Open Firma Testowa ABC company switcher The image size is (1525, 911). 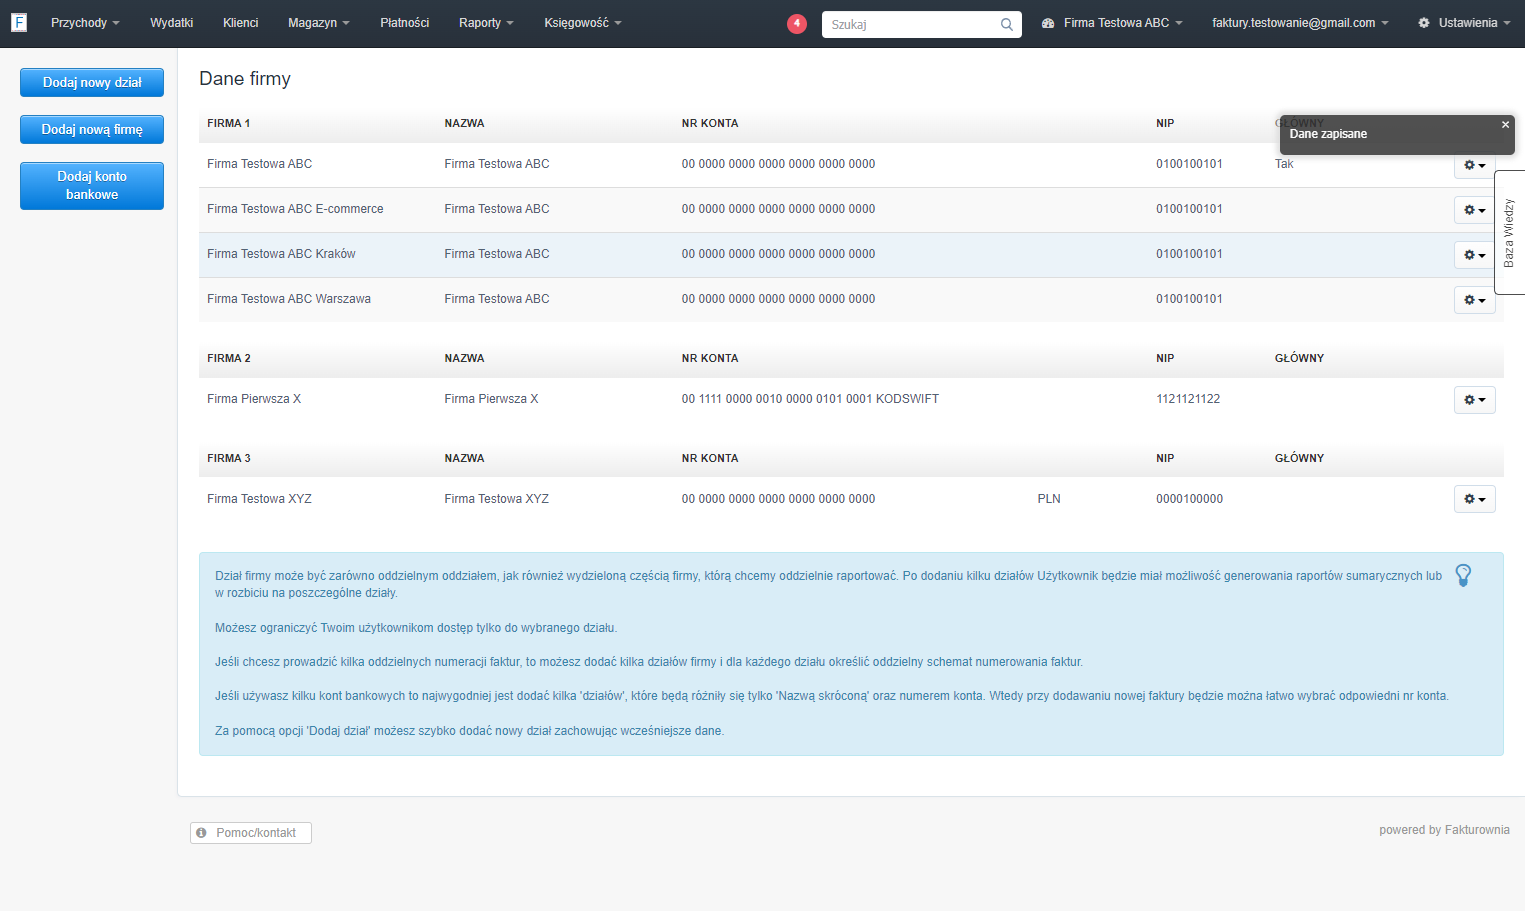(1112, 23)
